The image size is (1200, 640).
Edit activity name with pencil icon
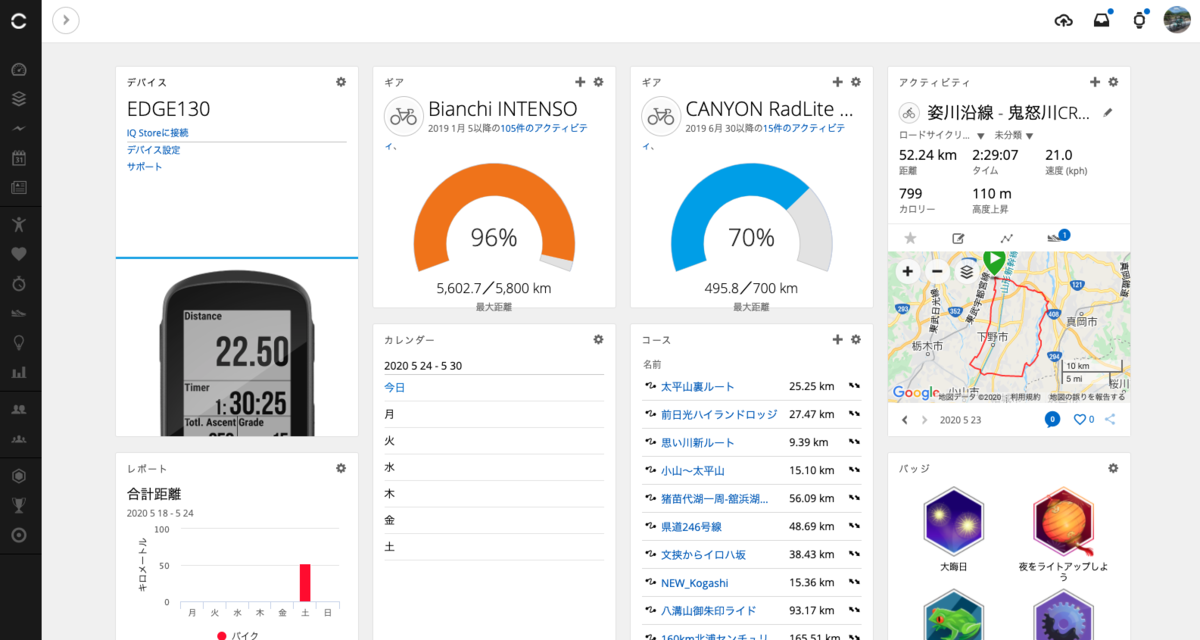pyautogui.click(x=1107, y=112)
